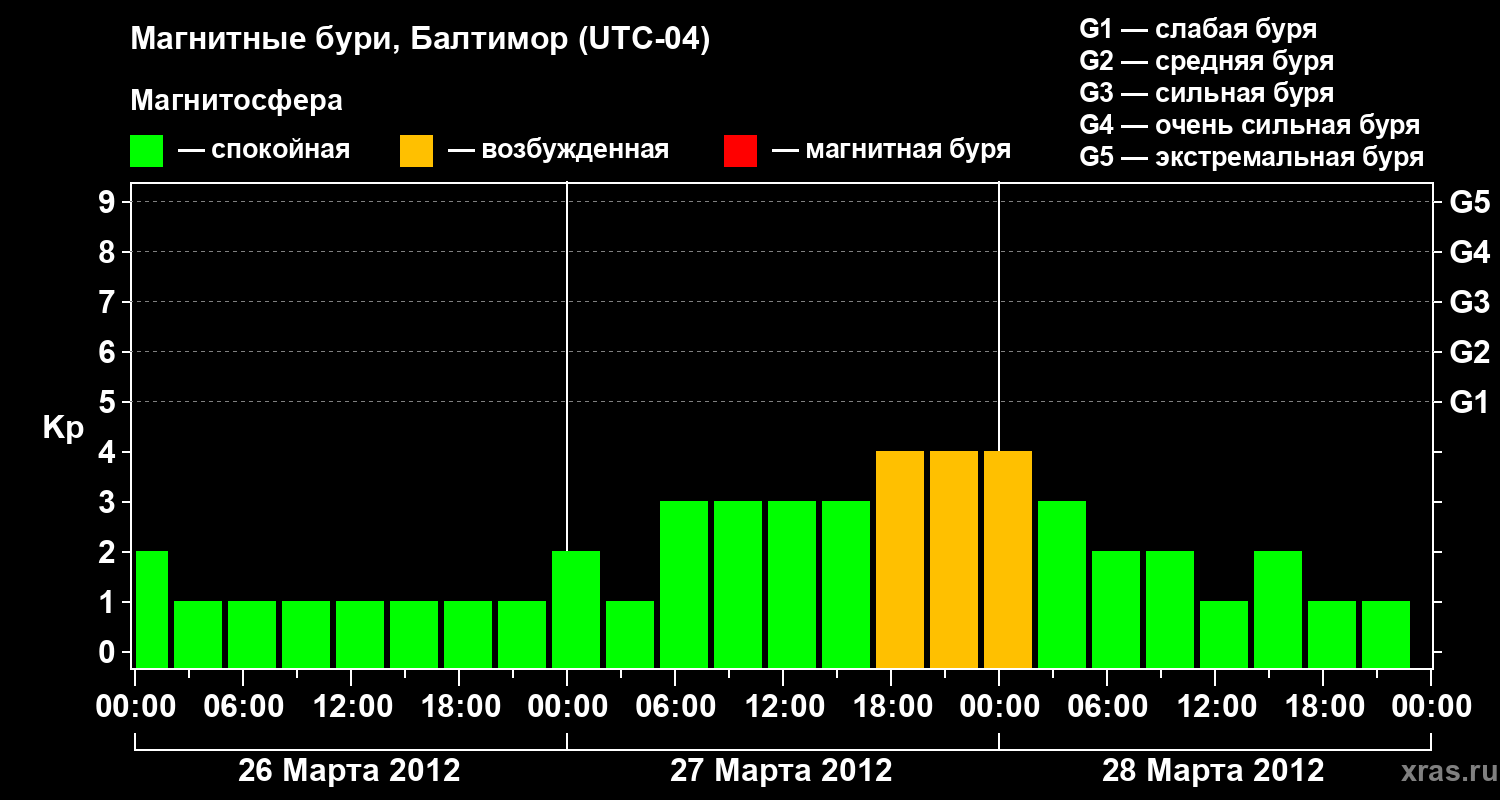Click the '— спокойная' legend label
Screen dimensions: 1500x800
[x=264, y=150]
